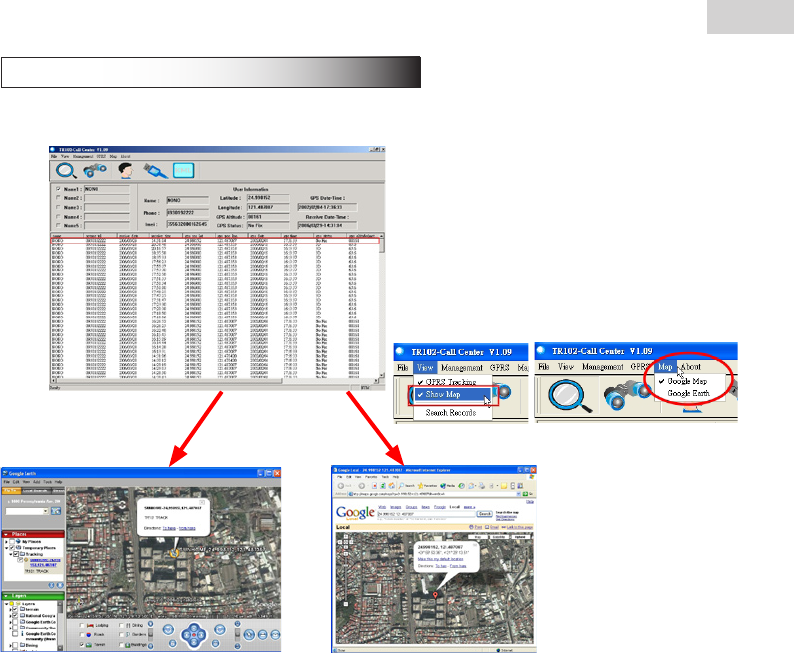Collapse Layers panel header arrow in Google Earth
Viewport: 794px width, 653px height.
pos(6,596)
